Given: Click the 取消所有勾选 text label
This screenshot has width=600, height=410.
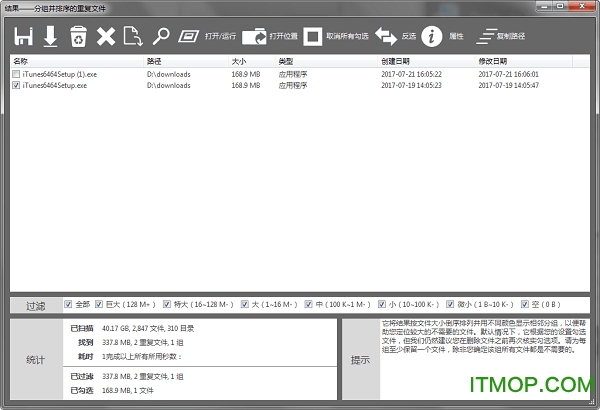Looking at the screenshot, I should coord(347,36).
